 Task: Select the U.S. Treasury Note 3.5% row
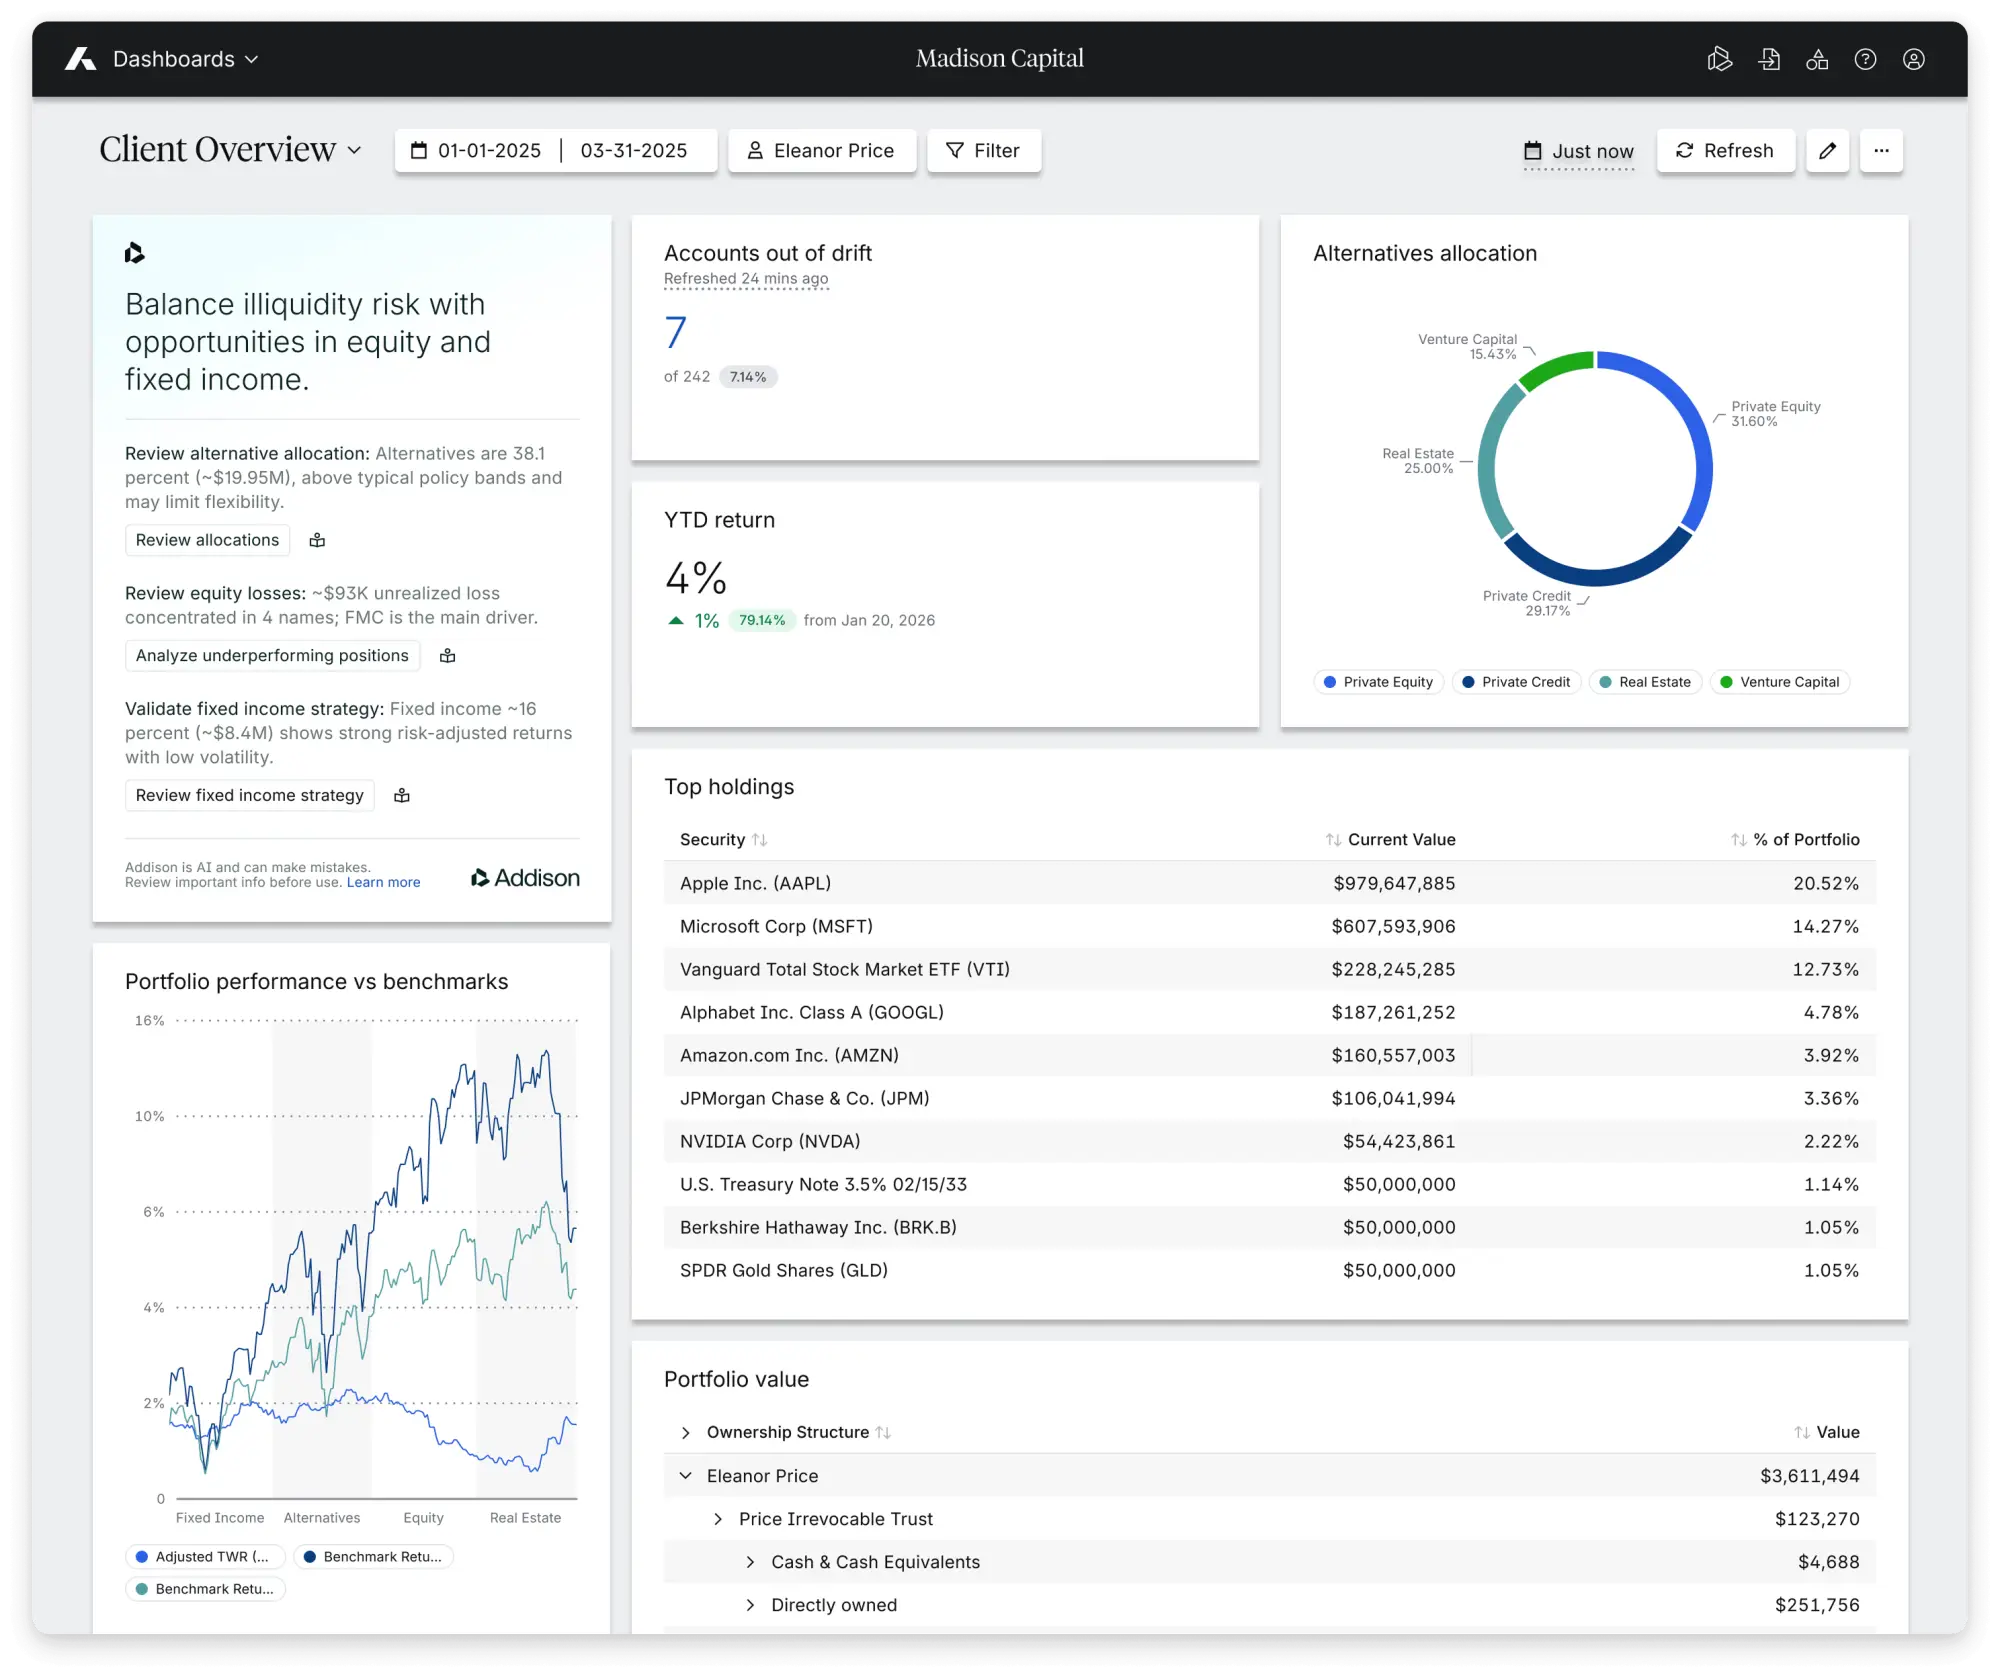tap(1269, 1184)
